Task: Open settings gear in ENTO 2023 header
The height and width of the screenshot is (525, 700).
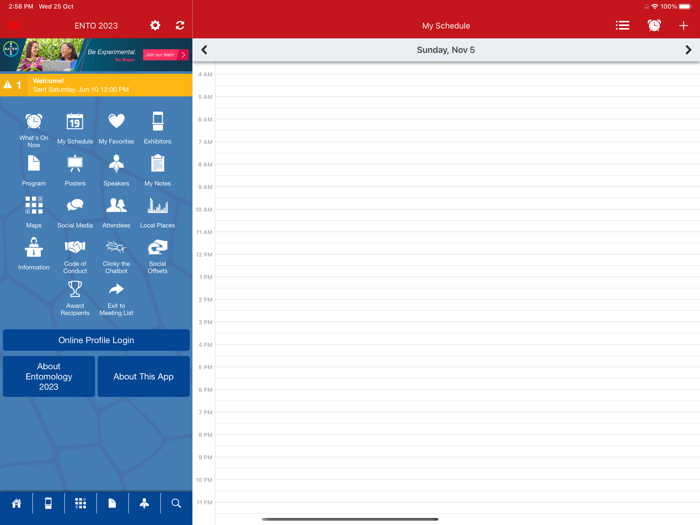Action: pyautogui.click(x=155, y=25)
